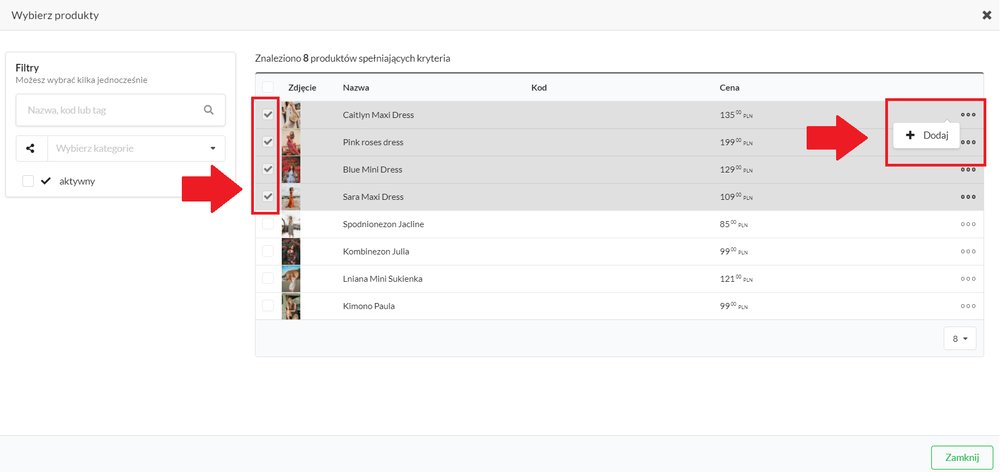This screenshot has height=472, width=1000.
Task: Uncheck the Pink roses dress checkbox
Action: [268, 142]
